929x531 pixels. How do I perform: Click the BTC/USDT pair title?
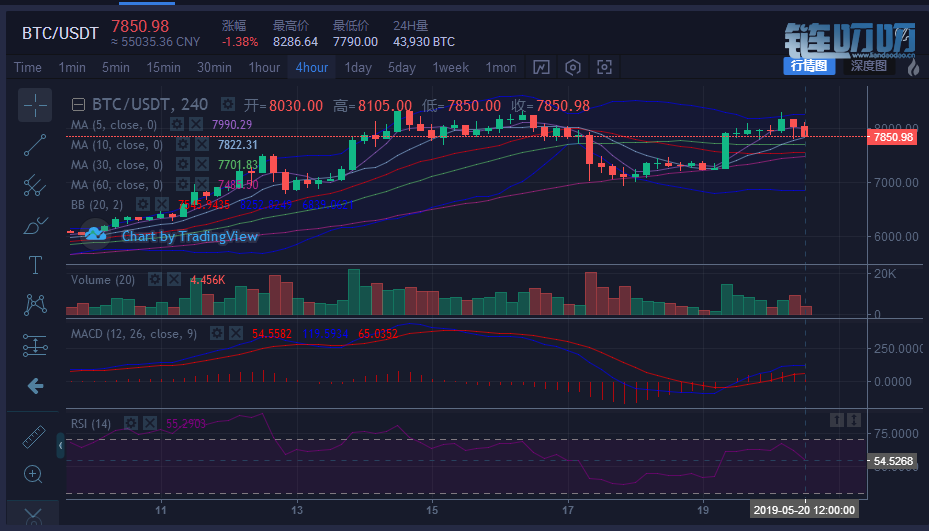tap(60, 33)
